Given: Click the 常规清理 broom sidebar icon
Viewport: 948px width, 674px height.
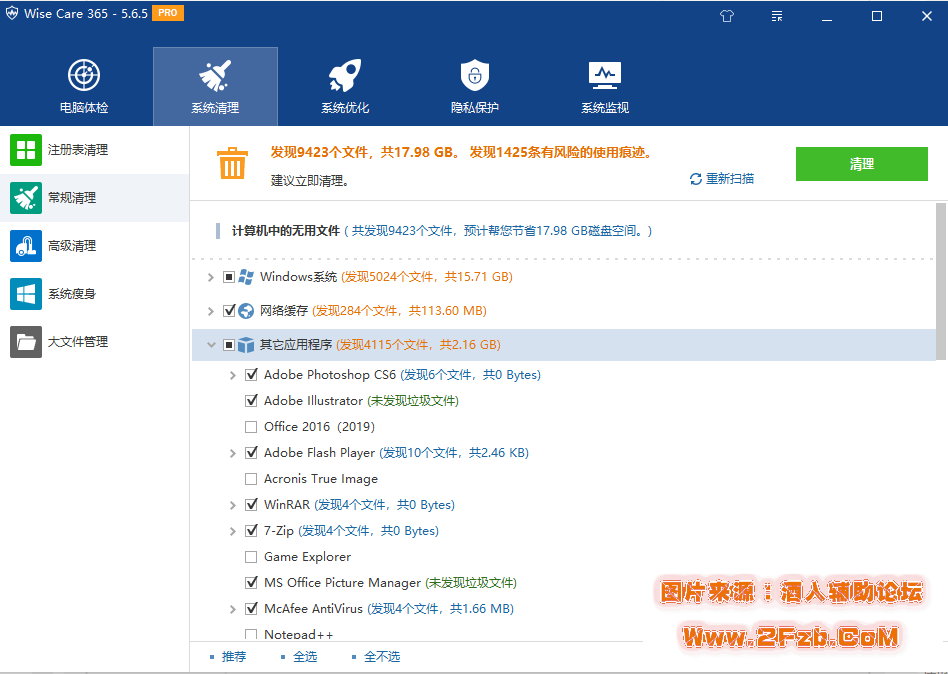Looking at the screenshot, I should pos(26,198).
